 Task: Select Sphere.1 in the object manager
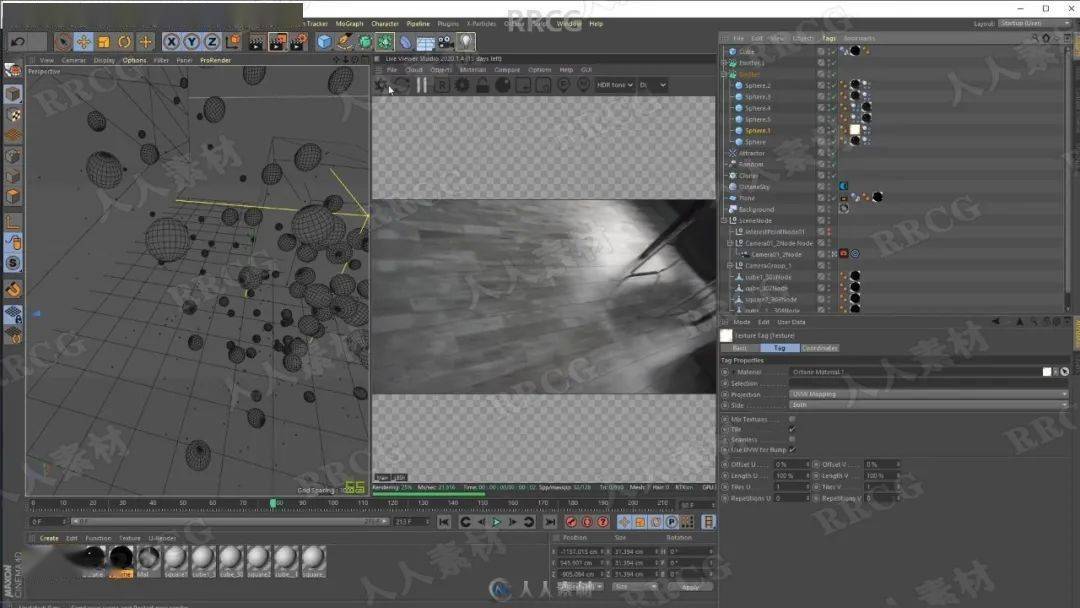tap(757, 130)
